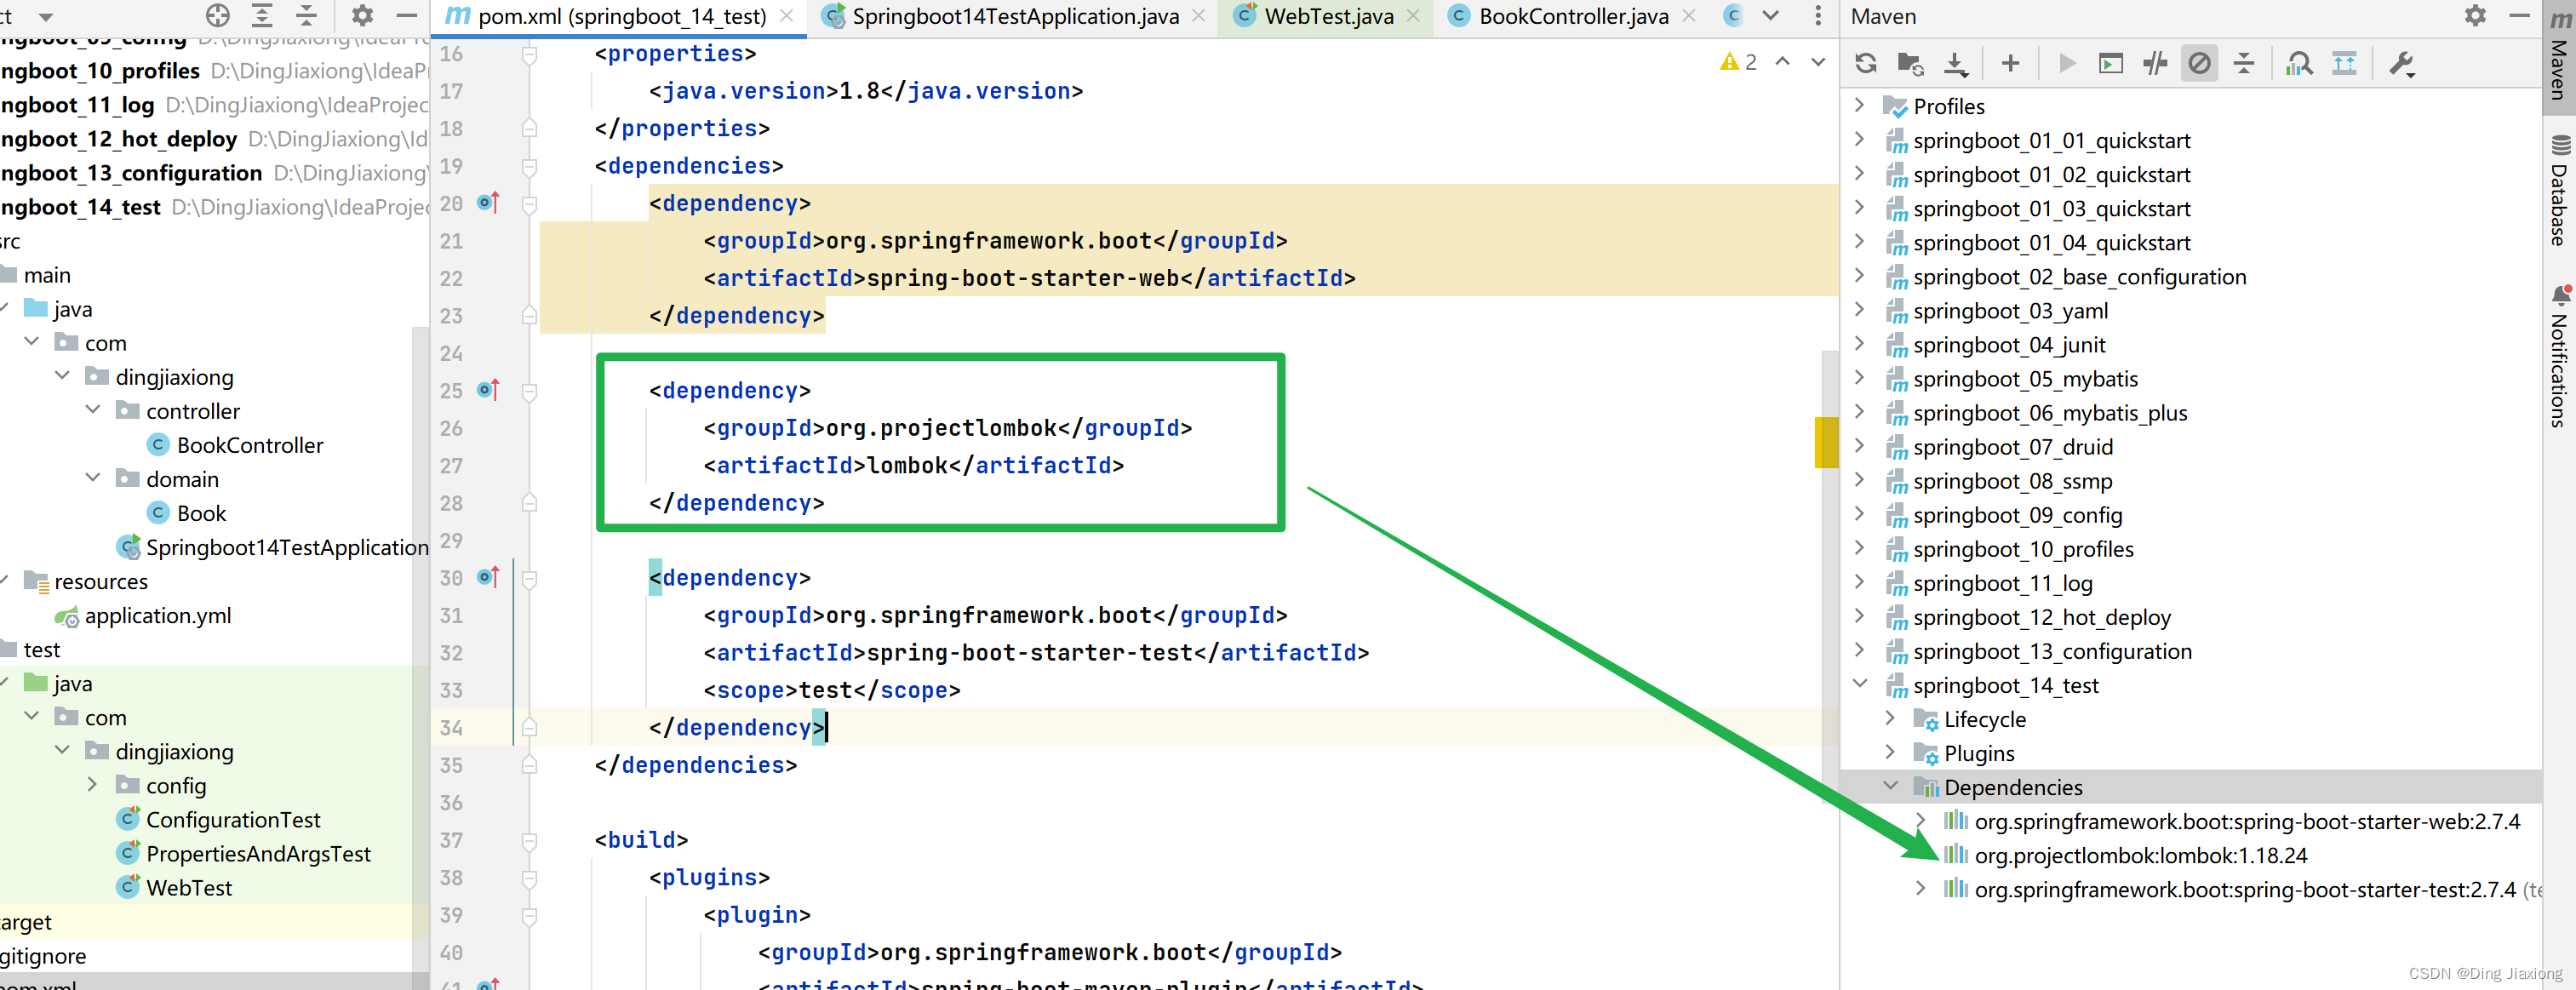Select springboot_08_ssmp in Maven panel

[x=2012, y=481]
